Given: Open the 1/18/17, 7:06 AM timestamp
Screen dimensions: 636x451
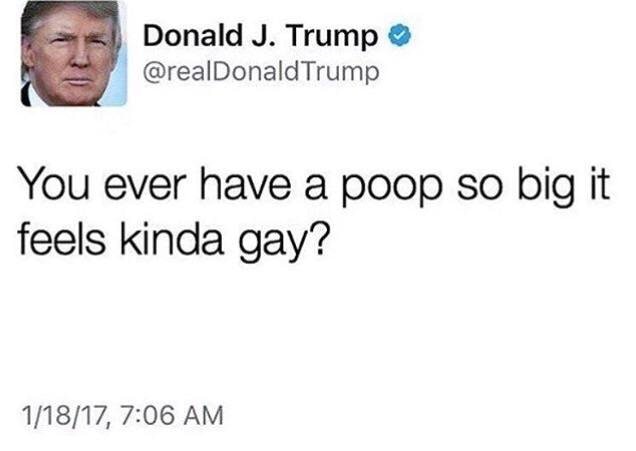Looking at the screenshot, I should click(122, 416).
